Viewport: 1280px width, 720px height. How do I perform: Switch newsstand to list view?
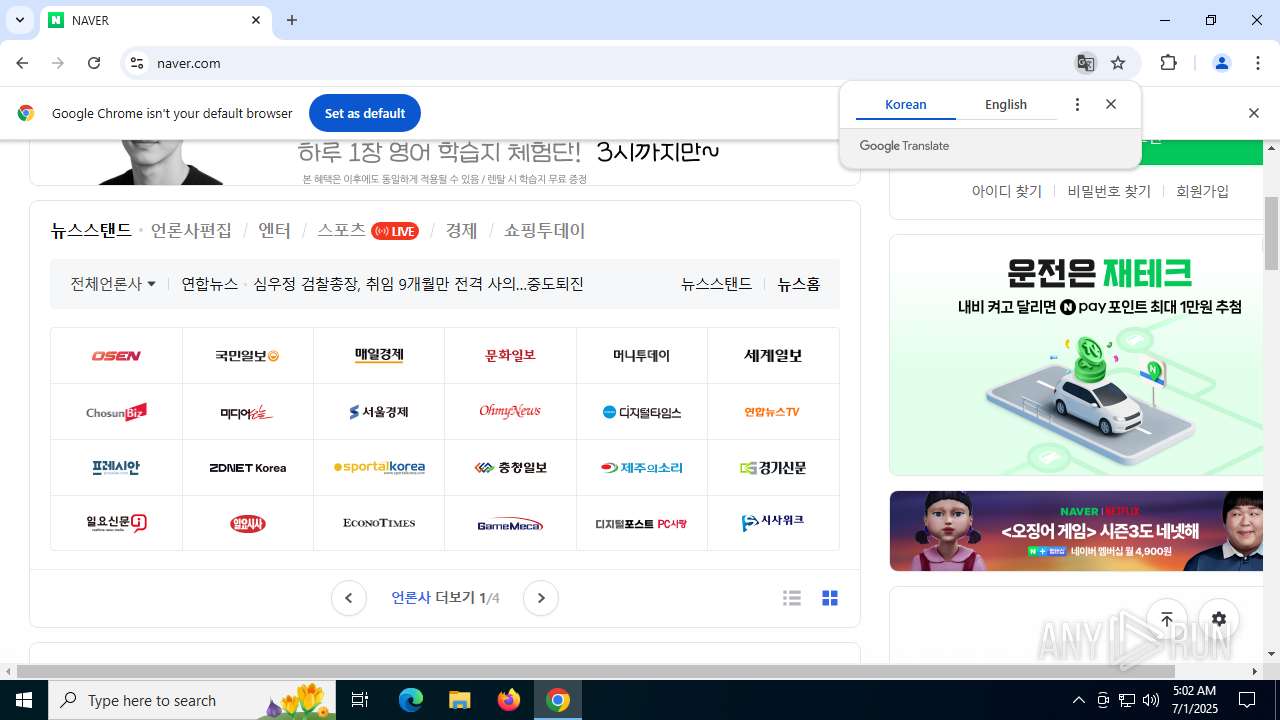pos(792,598)
